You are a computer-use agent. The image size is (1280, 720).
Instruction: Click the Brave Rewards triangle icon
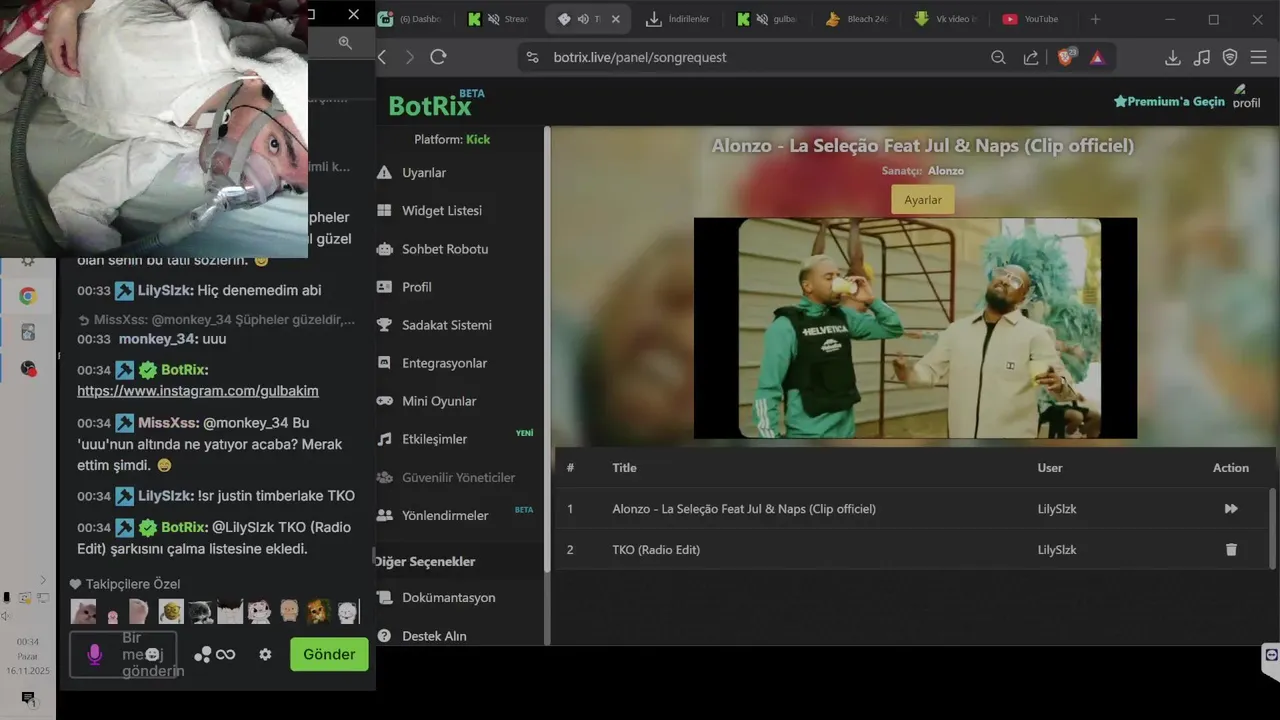1097,57
